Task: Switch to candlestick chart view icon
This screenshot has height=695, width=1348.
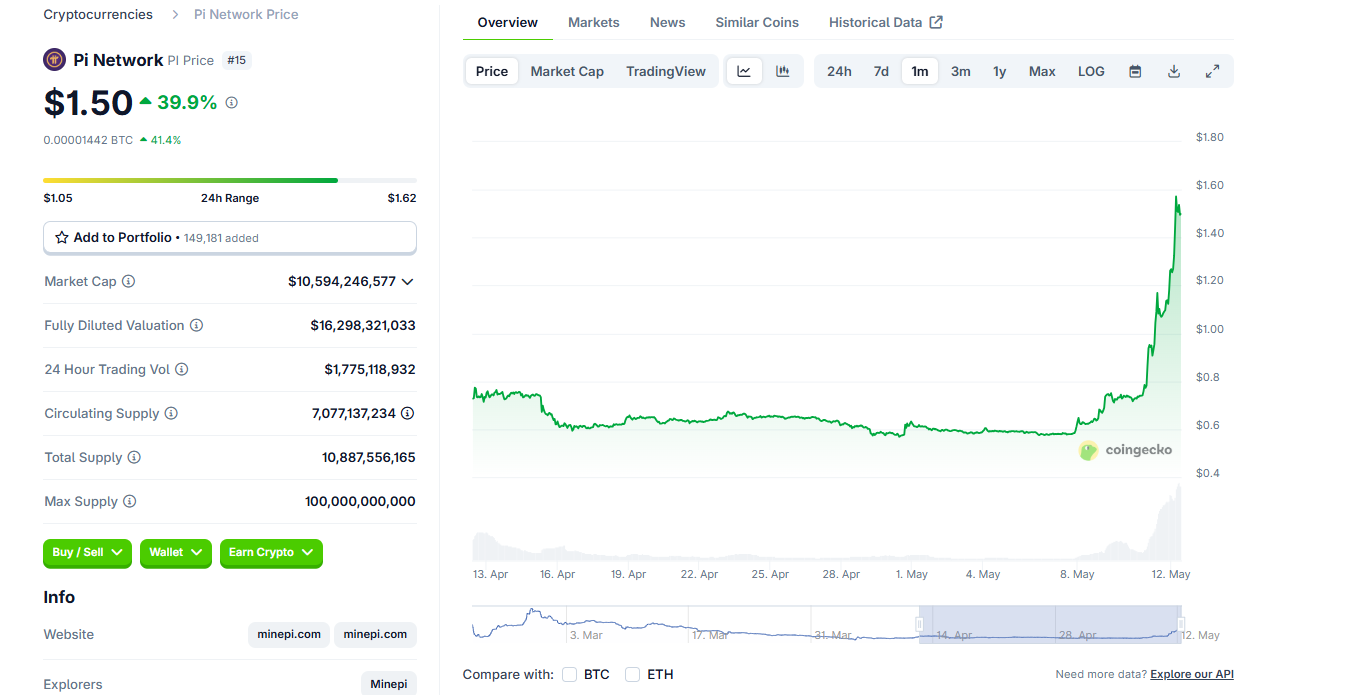Action: point(783,71)
